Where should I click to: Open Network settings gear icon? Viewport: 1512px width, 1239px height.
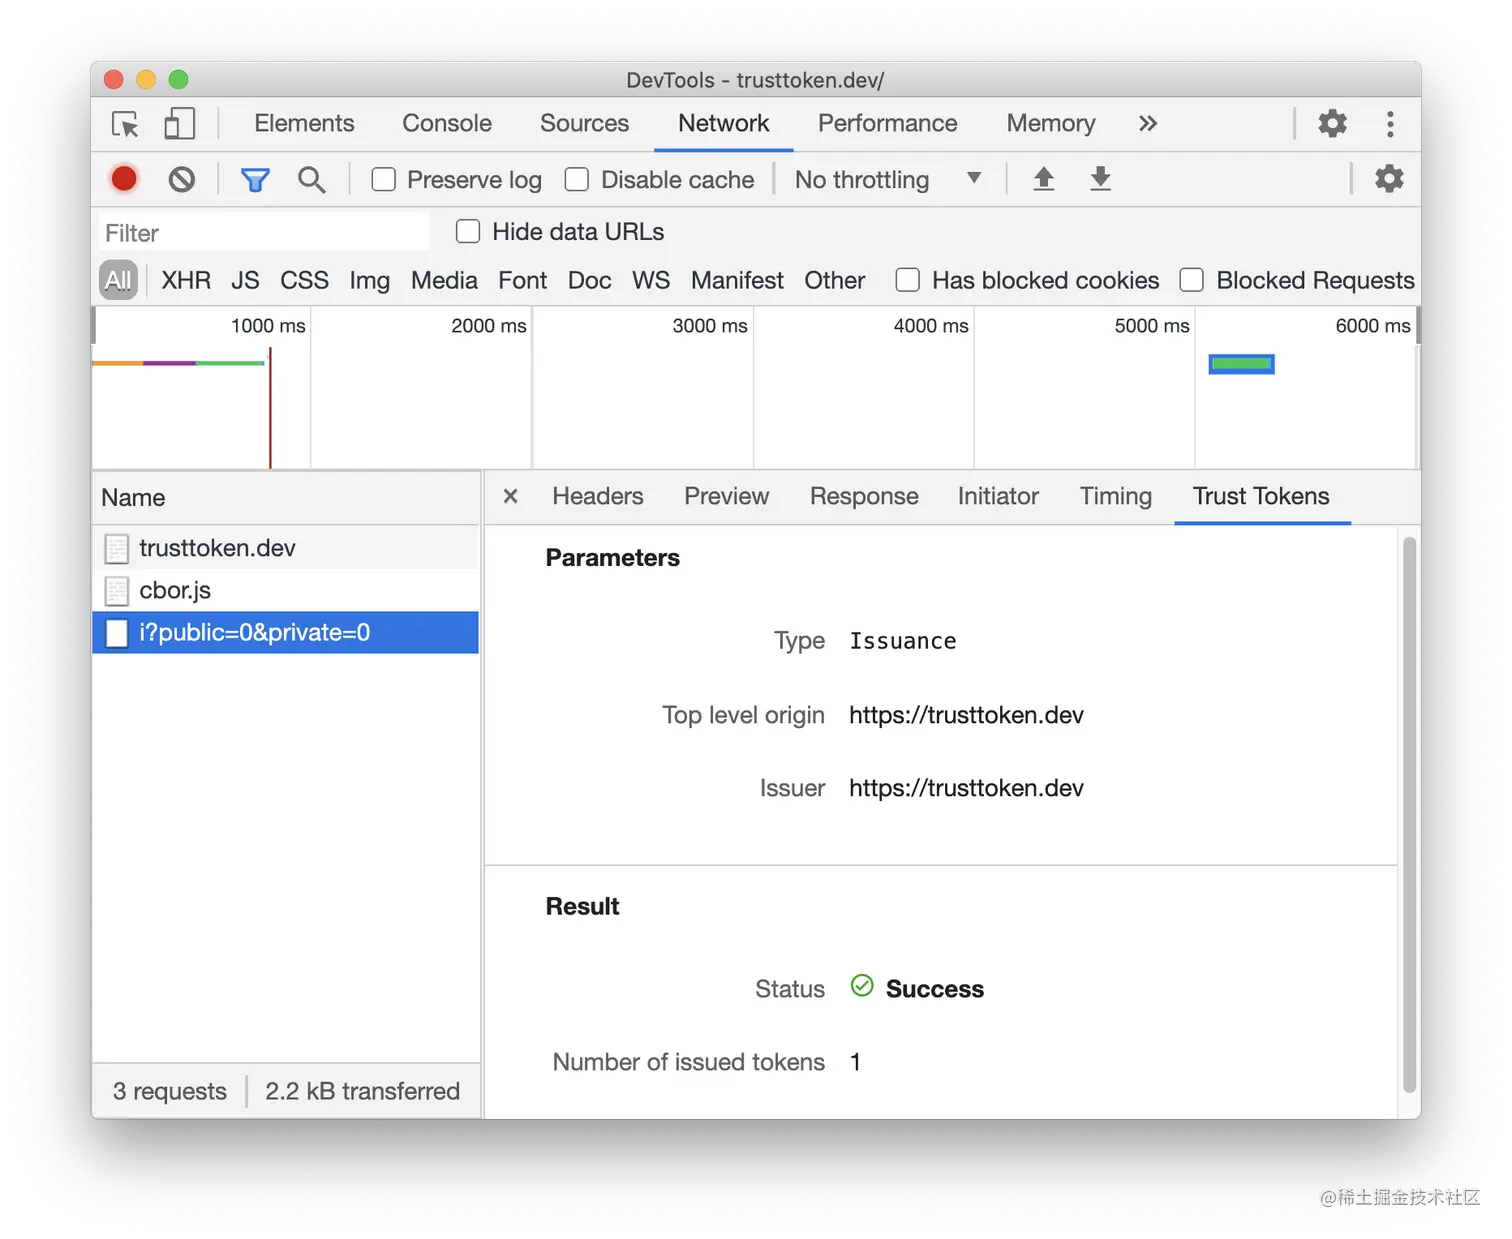click(x=1389, y=179)
